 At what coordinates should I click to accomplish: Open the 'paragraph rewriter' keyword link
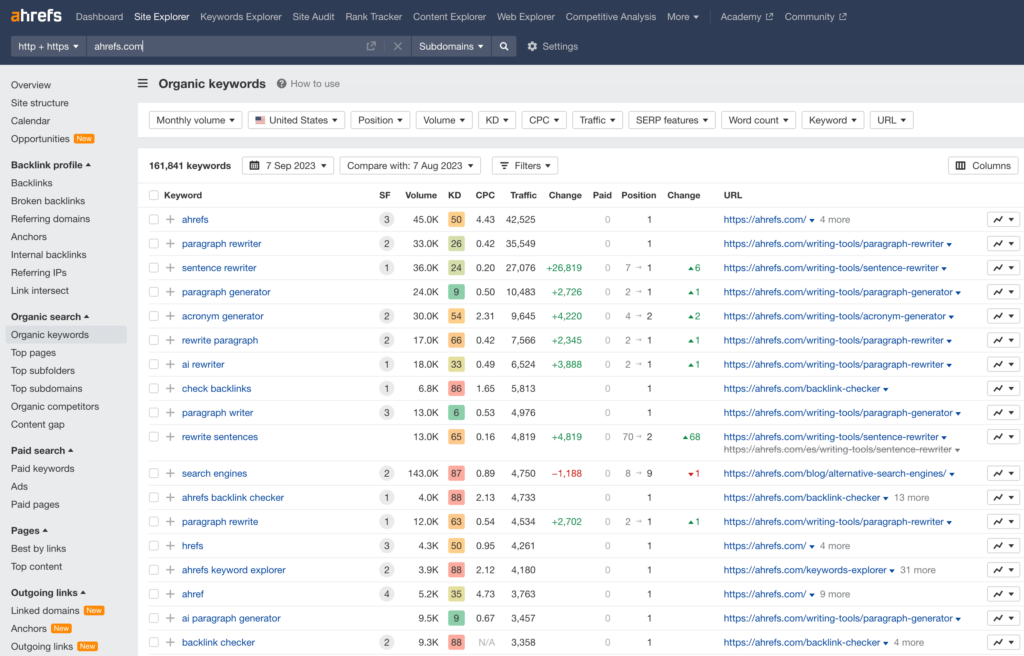[x=221, y=244]
